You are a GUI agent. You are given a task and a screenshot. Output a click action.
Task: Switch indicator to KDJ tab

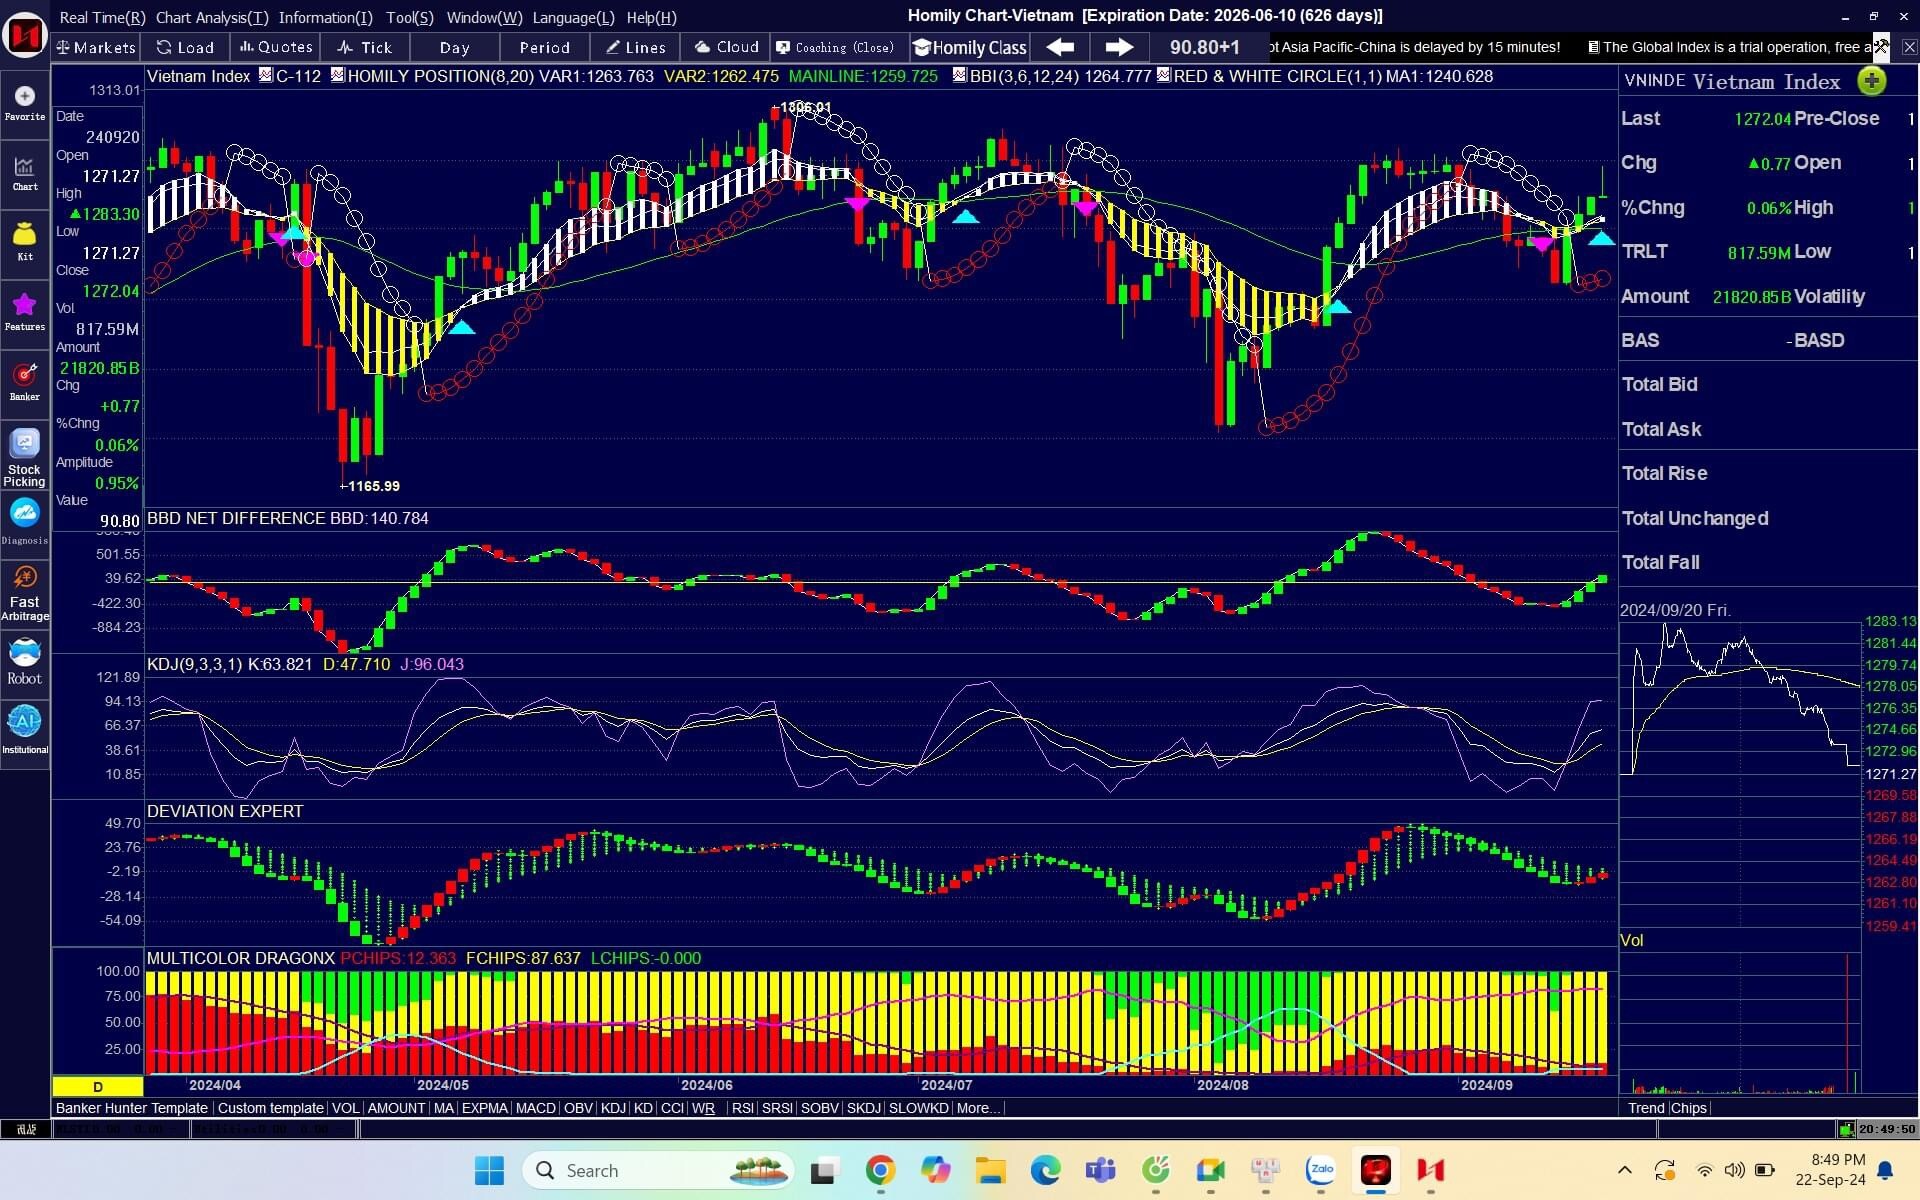pyautogui.click(x=613, y=1108)
